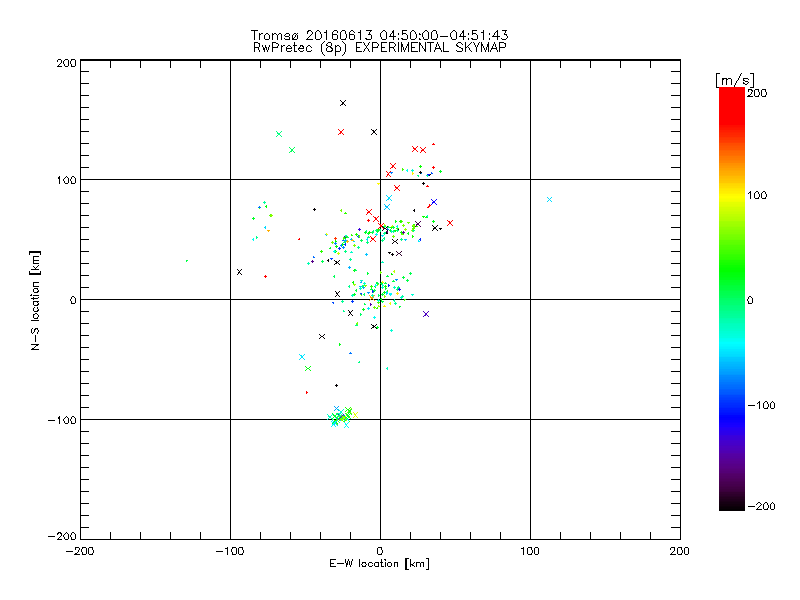Click the E-W axis '-100' tick label
Image resolution: width=800 pixels, height=600 pixels.
[230, 551]
